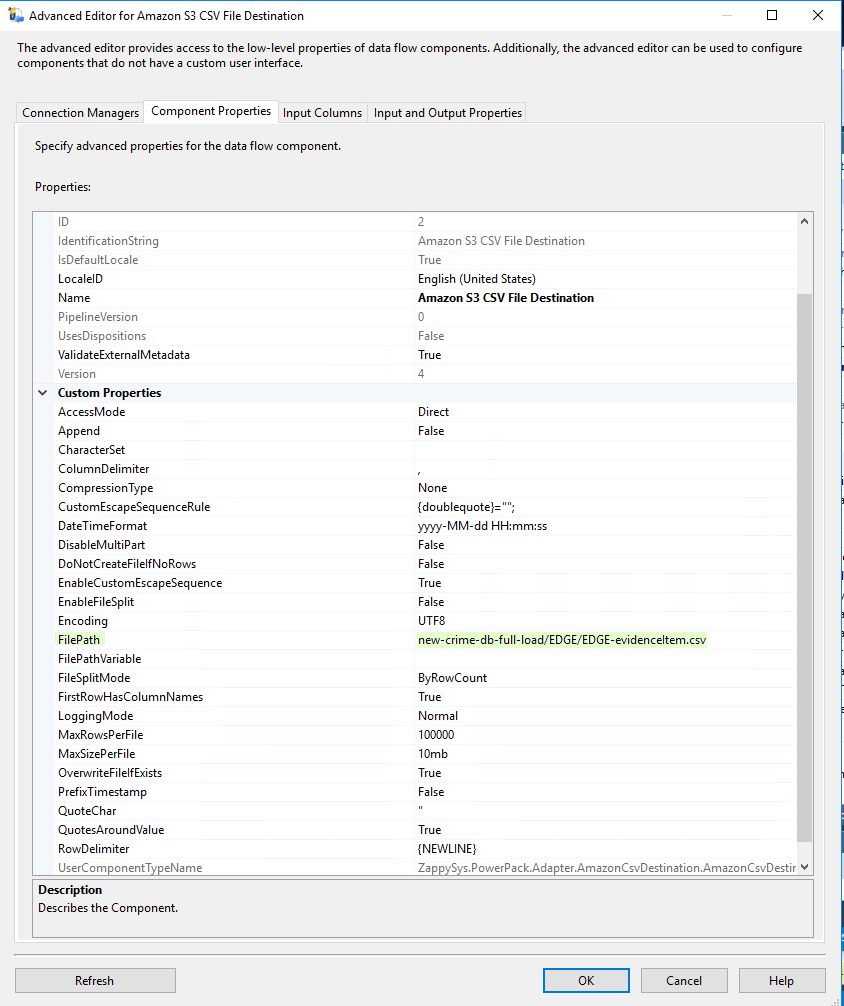Collapse the Custom Properties section
844x1006 pixels.
pyautogui.click(x=43, y=393)
